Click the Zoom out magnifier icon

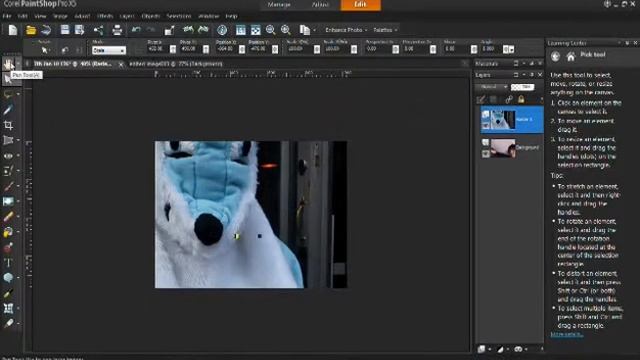270,30
